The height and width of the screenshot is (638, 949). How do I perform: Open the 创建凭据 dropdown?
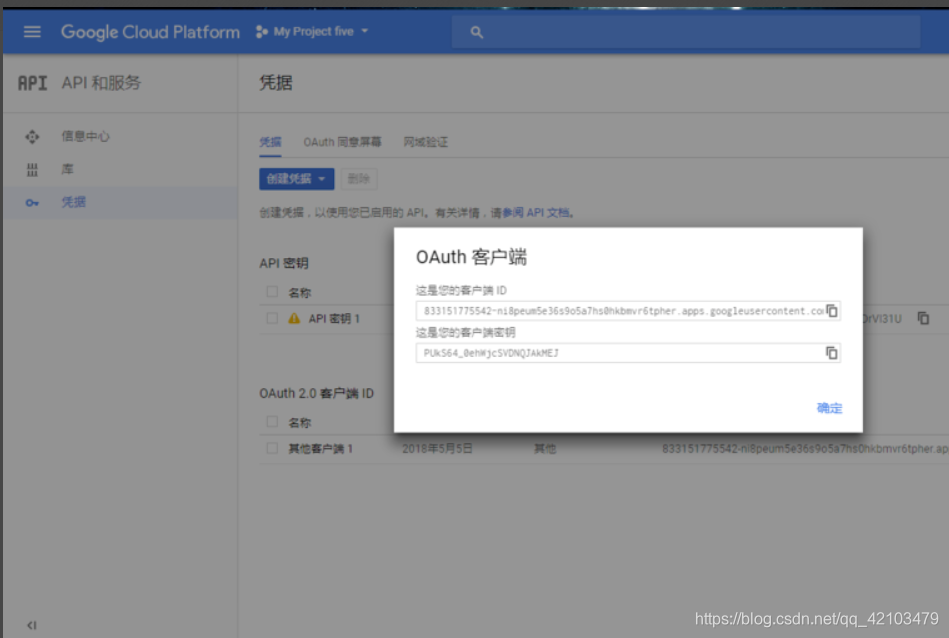tap(294, 180)
